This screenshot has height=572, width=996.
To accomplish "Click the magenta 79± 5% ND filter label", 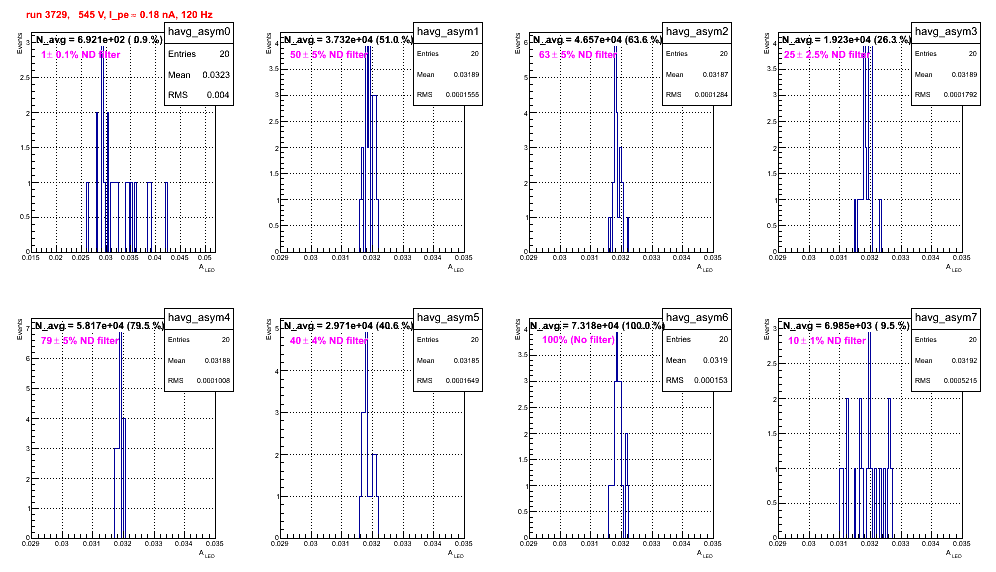I will pos(80,341).
